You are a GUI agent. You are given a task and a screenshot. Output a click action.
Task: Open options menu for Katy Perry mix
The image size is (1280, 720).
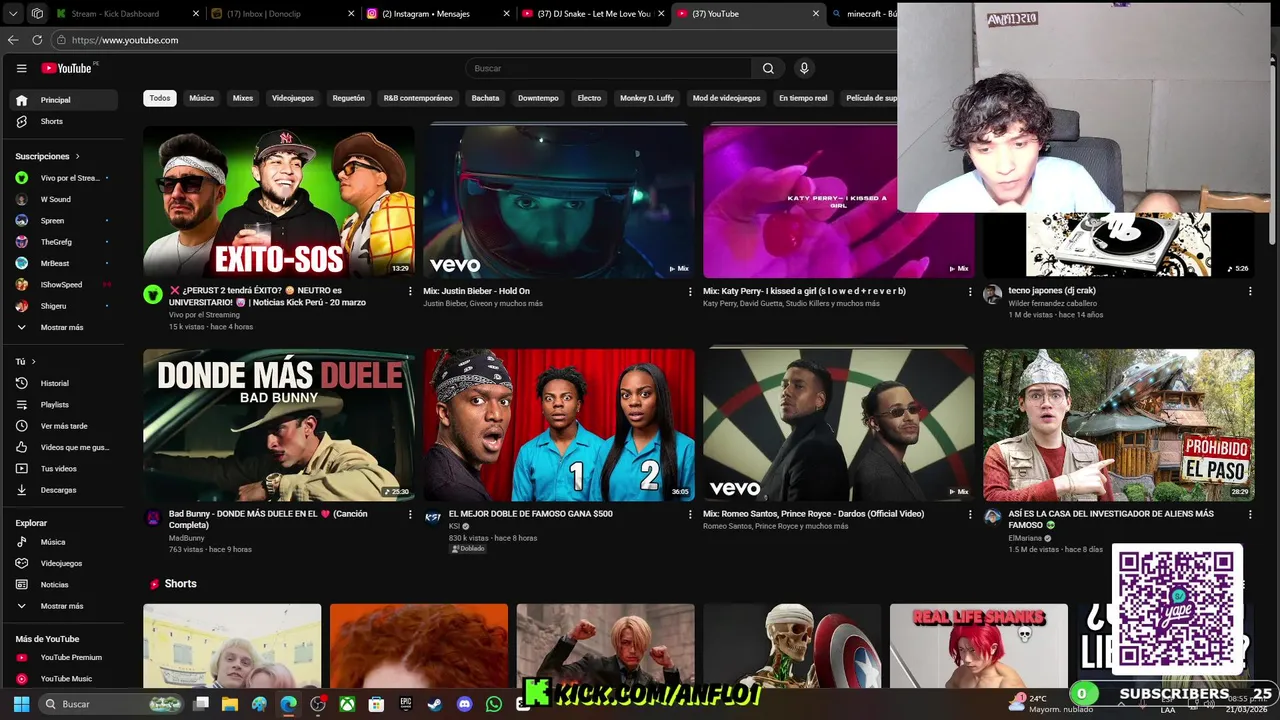tap(969, 291)
